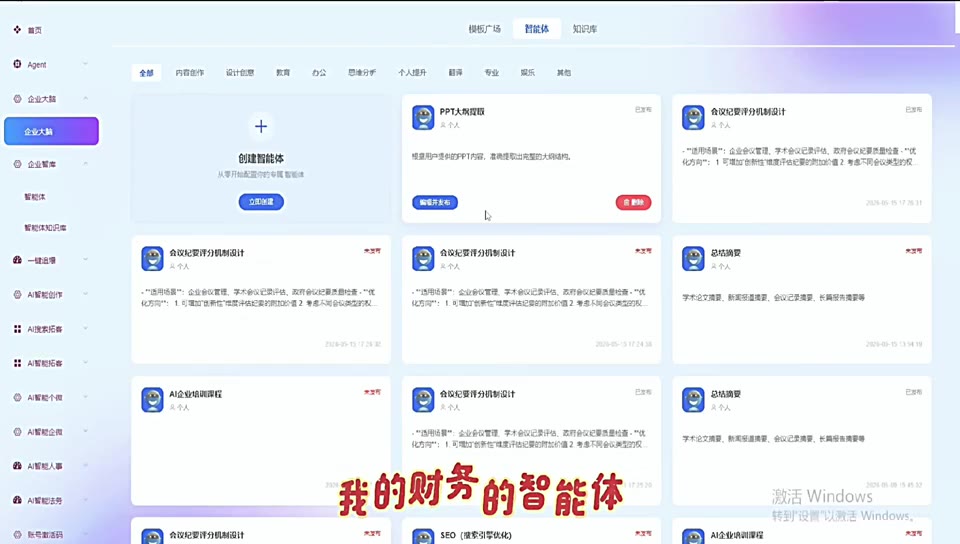
Task: Filter by 教育 category
Action: pos(283,72)
